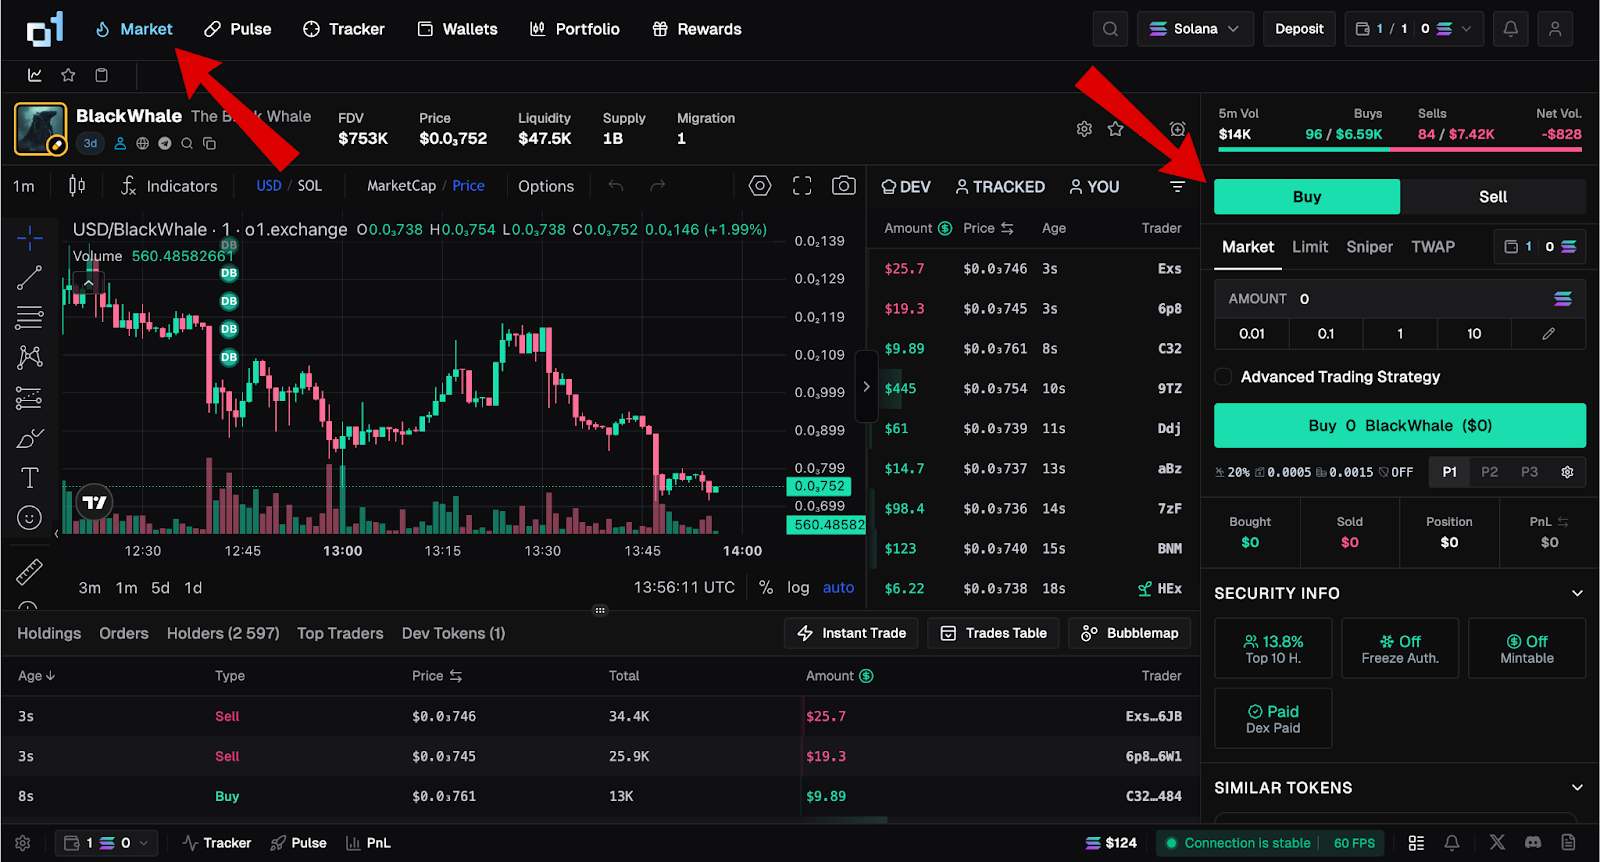Open the Bubblemap view
The width and height of the screenshot is (1600, 862).
coord(1130,633)
